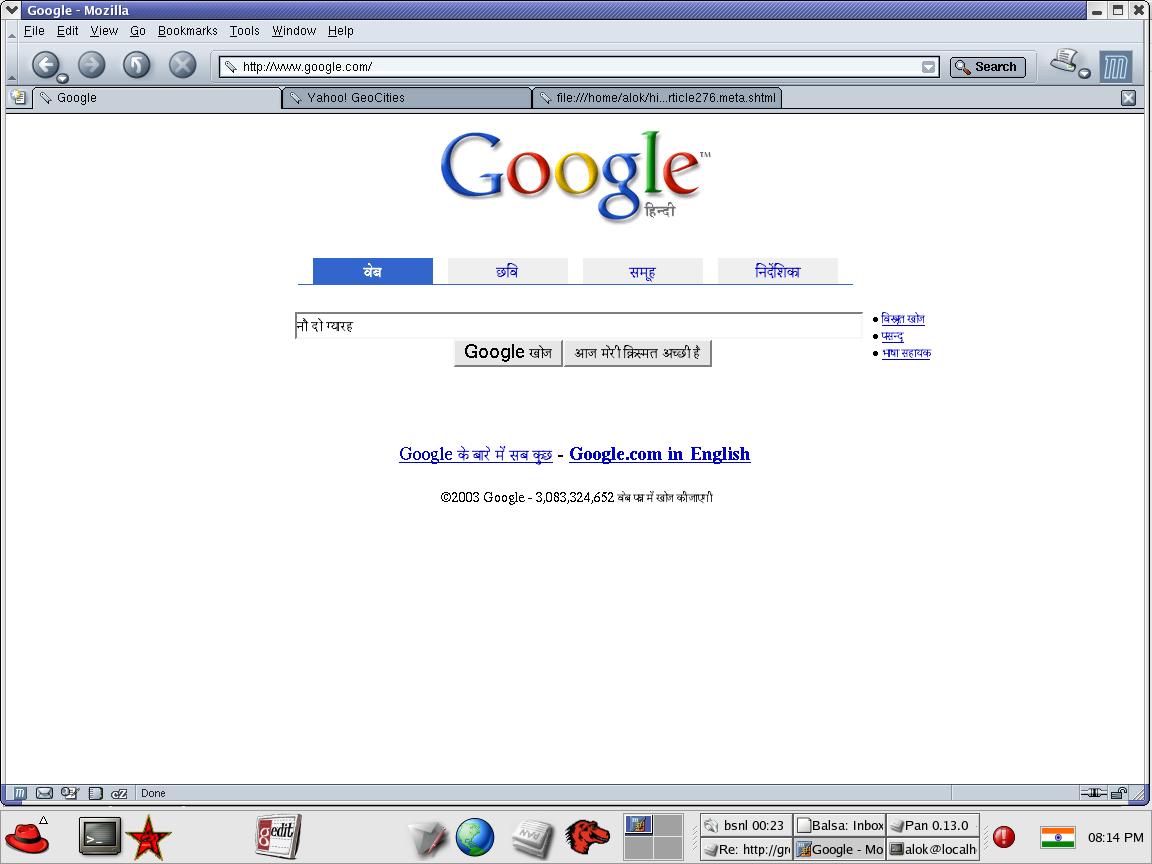Click the bookmark icon in the URL bar
This screenshot has width=1152, height=864.
[x=231, y=67]
